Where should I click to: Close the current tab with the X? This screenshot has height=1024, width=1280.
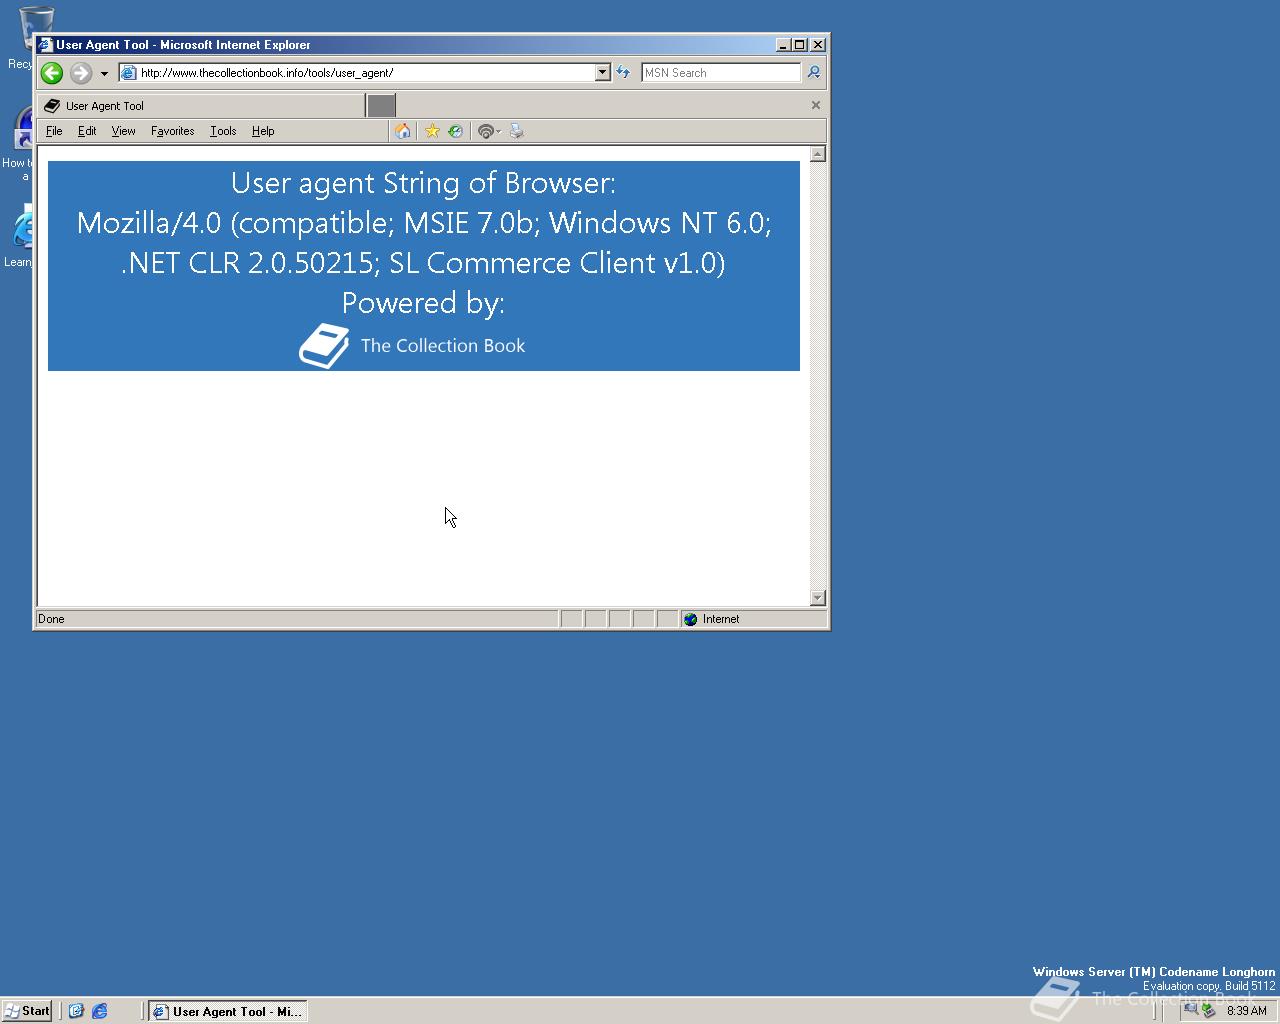point(815,105)
